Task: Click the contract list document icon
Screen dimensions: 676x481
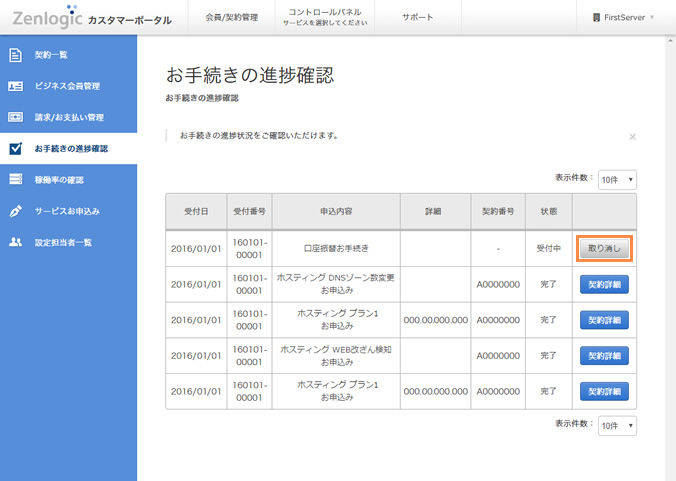Action: [x=15, y=54]
